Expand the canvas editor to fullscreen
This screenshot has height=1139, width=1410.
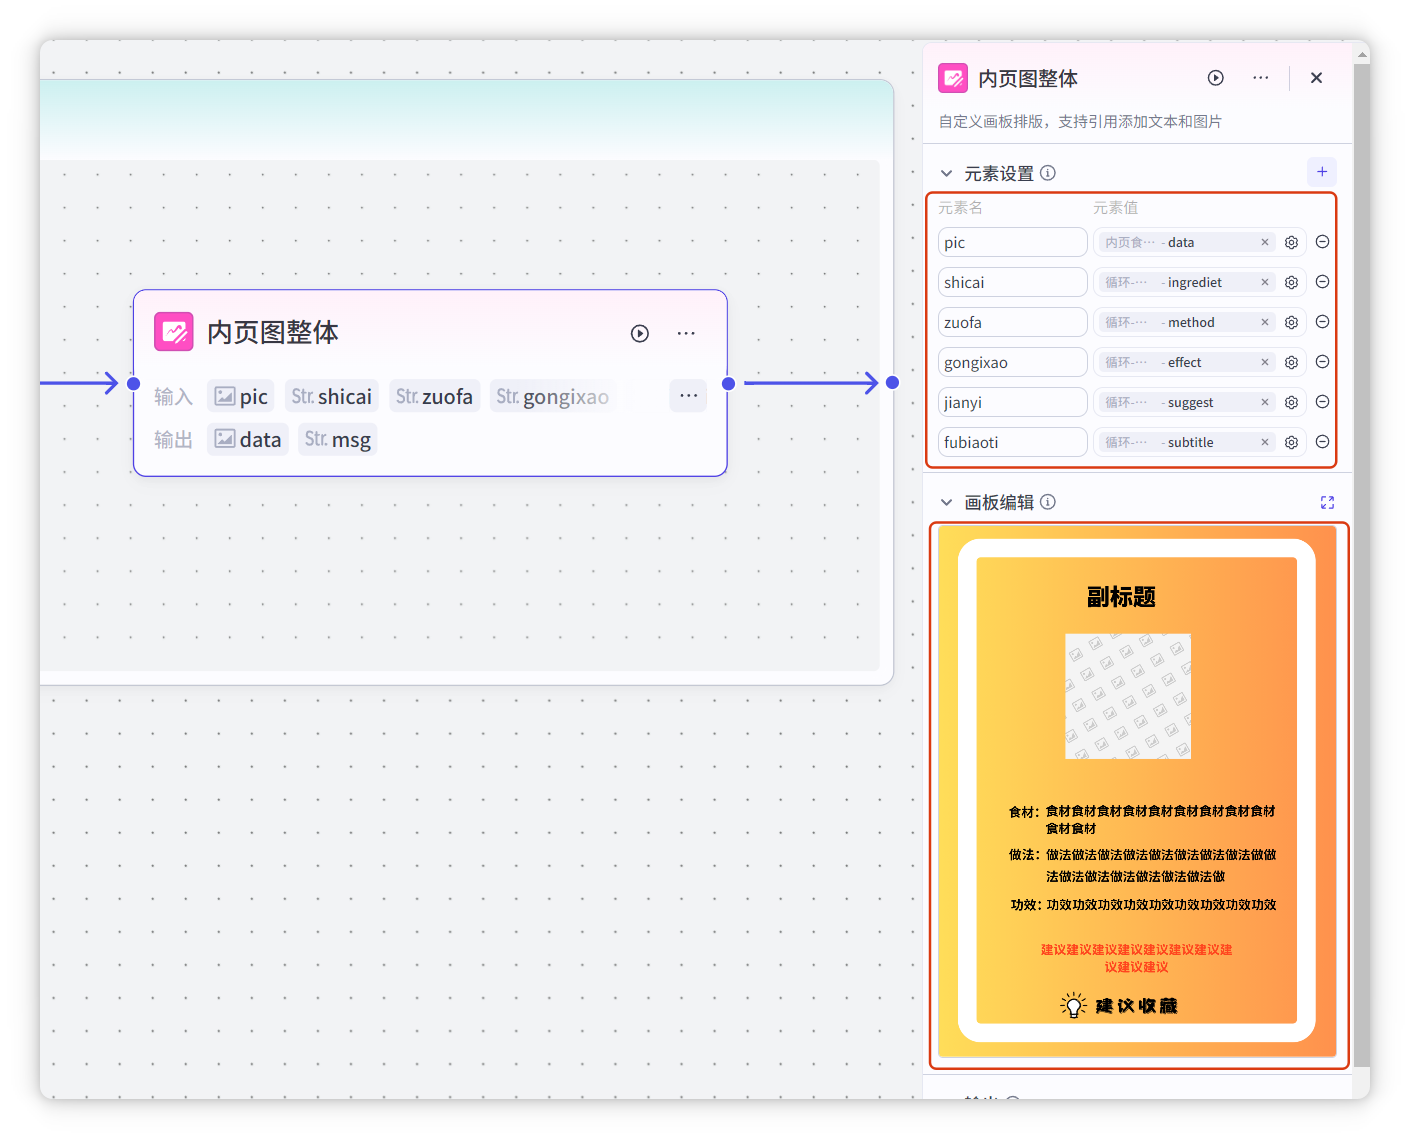click(x=1327, y=503)
